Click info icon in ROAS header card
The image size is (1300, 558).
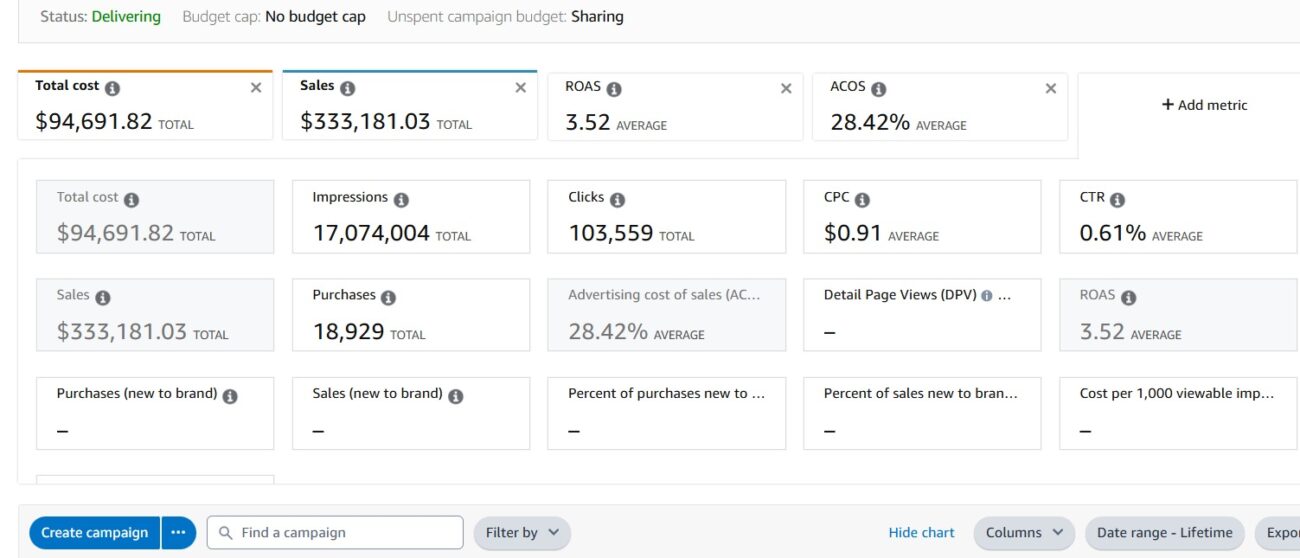click(614, 89)
